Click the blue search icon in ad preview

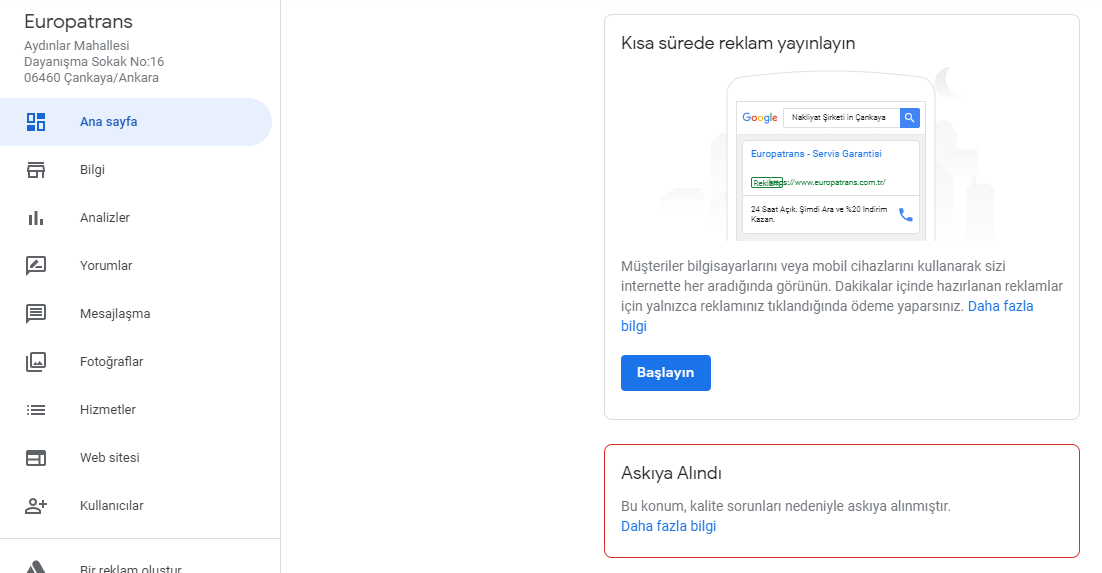tap(909, 117)
